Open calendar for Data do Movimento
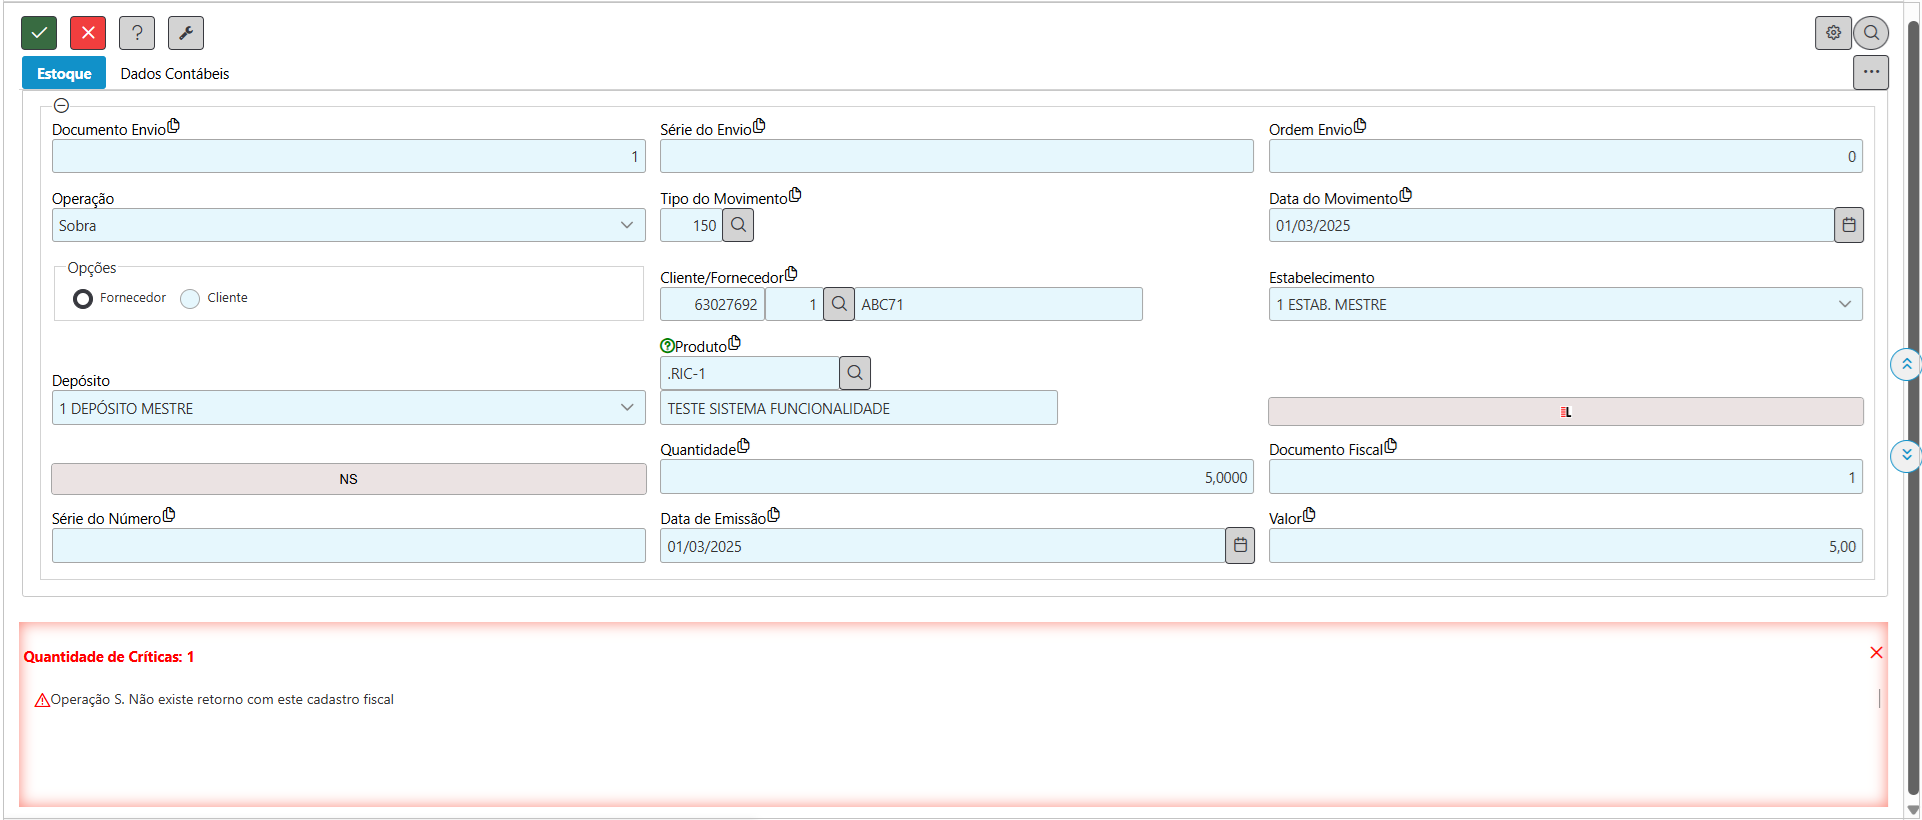The width and height of the screenshot is (1922, 820). point(1849,225)
